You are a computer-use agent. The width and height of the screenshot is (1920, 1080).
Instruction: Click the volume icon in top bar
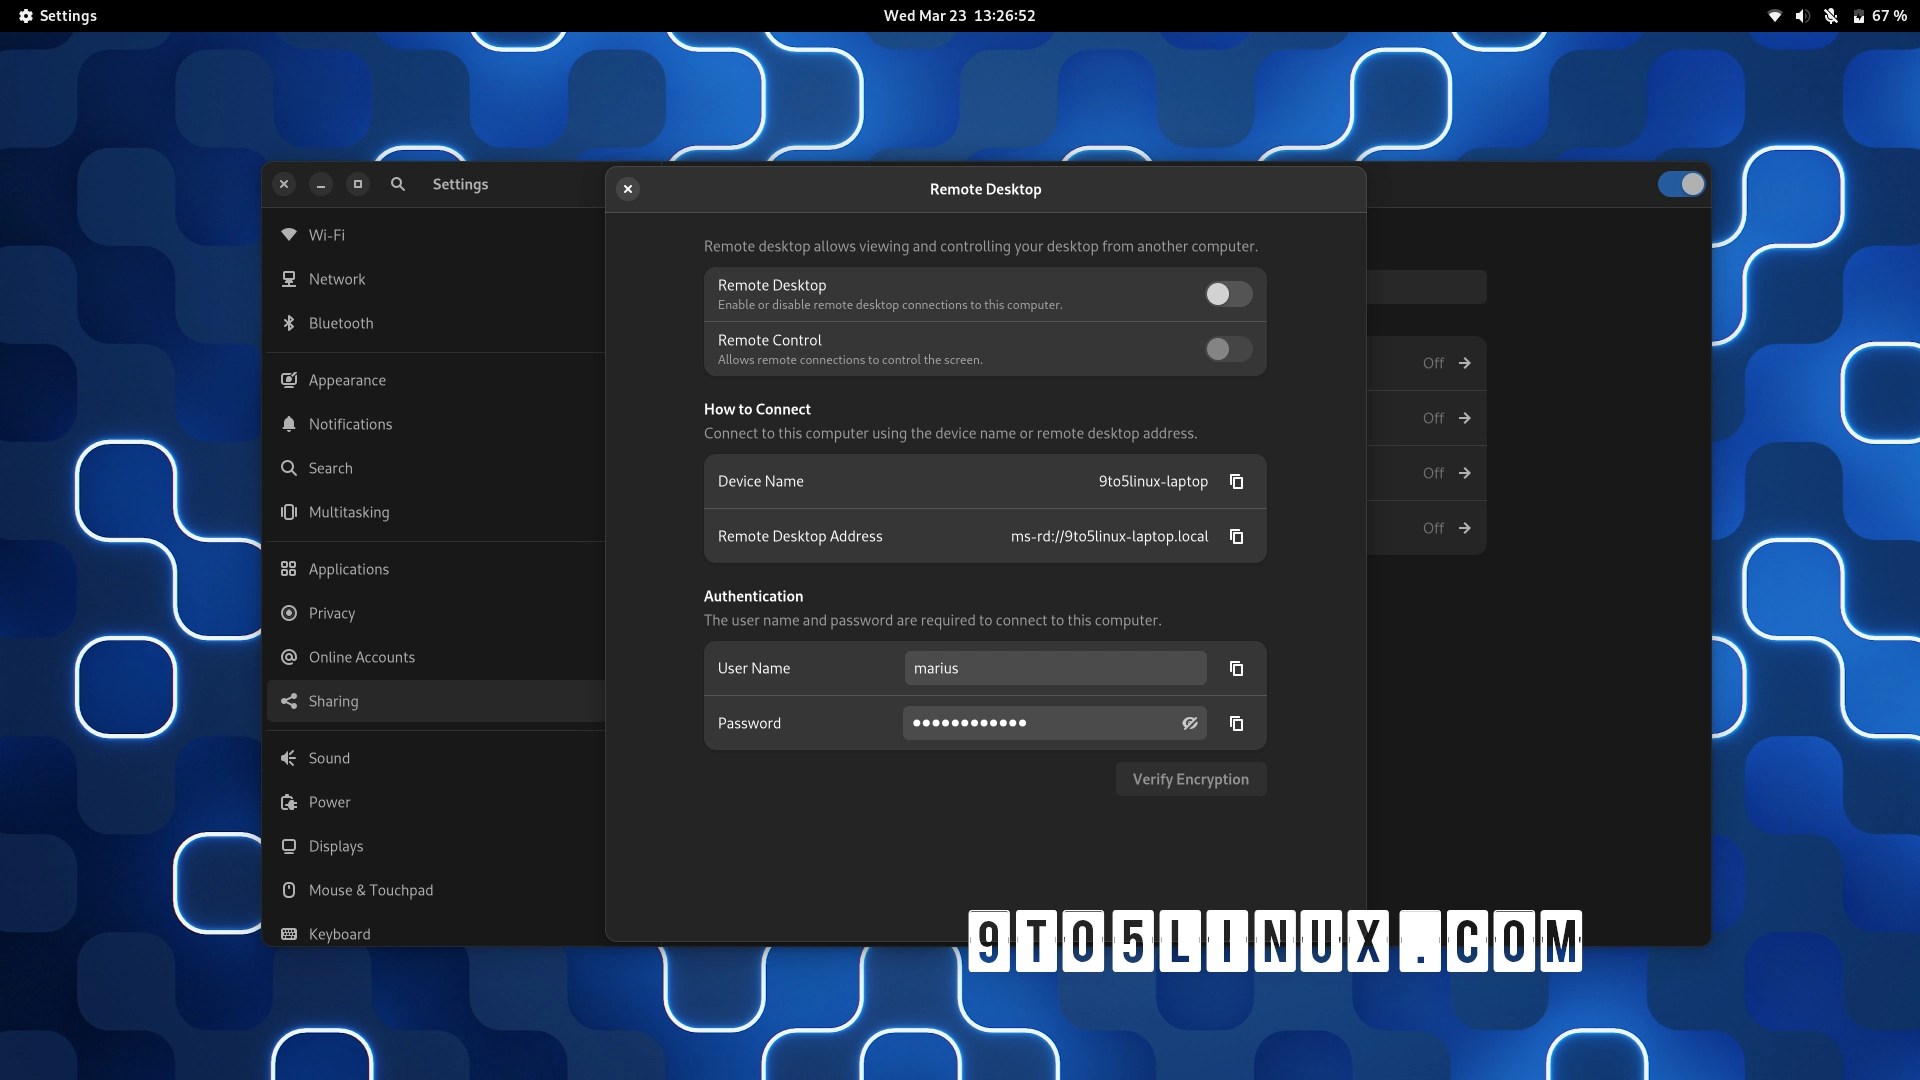[1802, 16]
